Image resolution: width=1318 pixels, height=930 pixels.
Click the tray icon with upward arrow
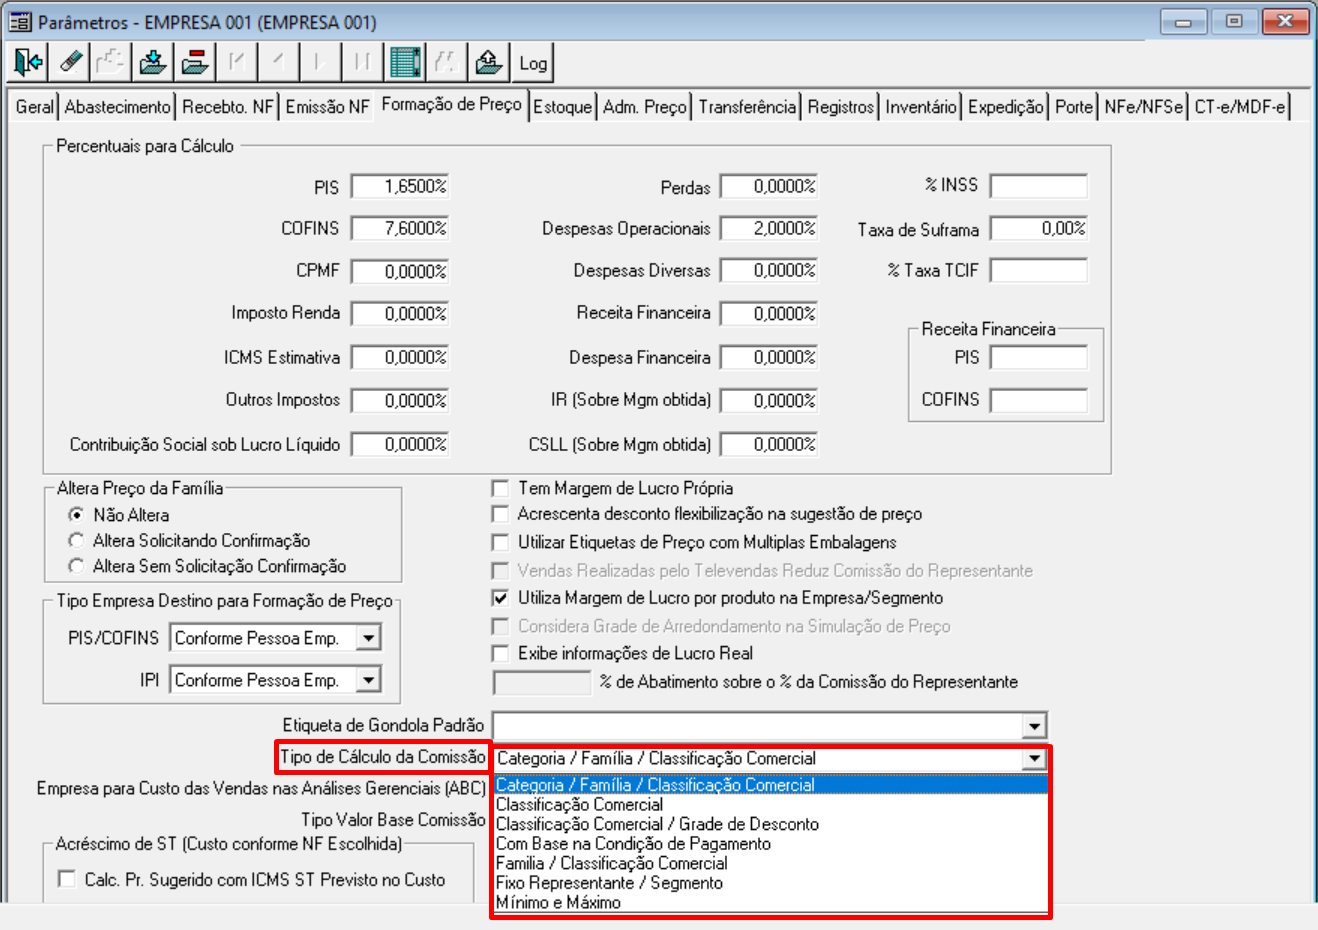pos(489,63)
